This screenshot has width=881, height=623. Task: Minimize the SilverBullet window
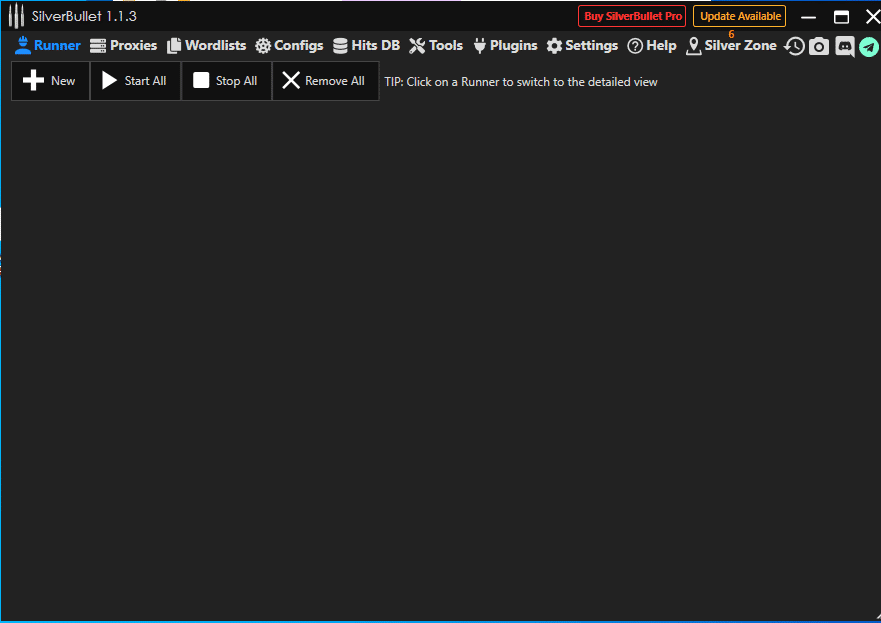(809, 17)
